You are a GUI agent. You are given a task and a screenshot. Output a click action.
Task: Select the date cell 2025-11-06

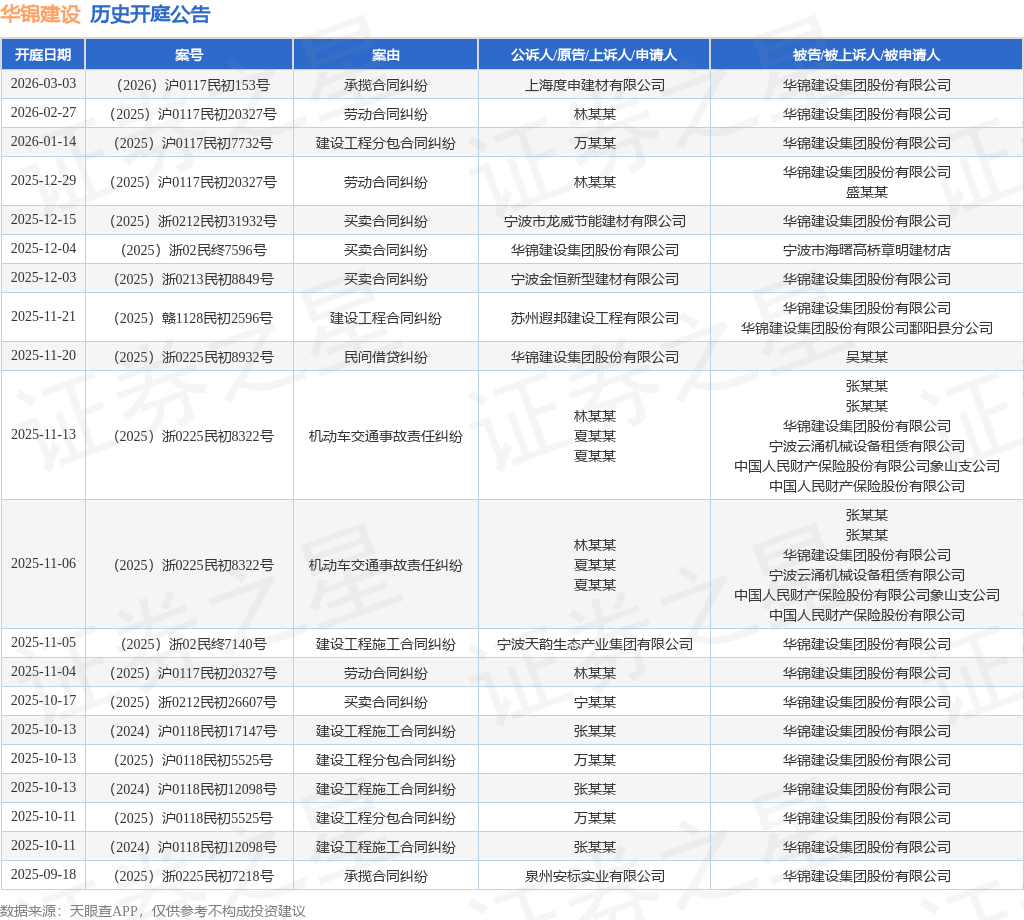(x=43, y=563)
